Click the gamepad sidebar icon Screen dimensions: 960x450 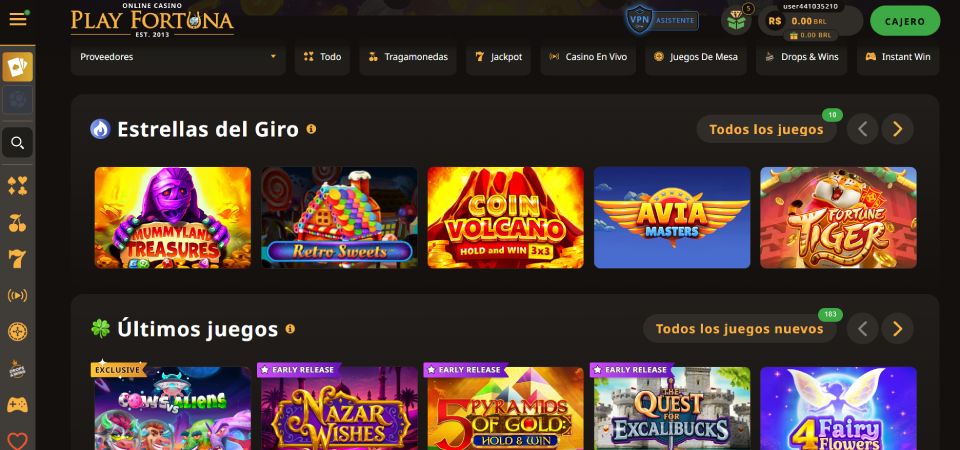pos(18,405)
